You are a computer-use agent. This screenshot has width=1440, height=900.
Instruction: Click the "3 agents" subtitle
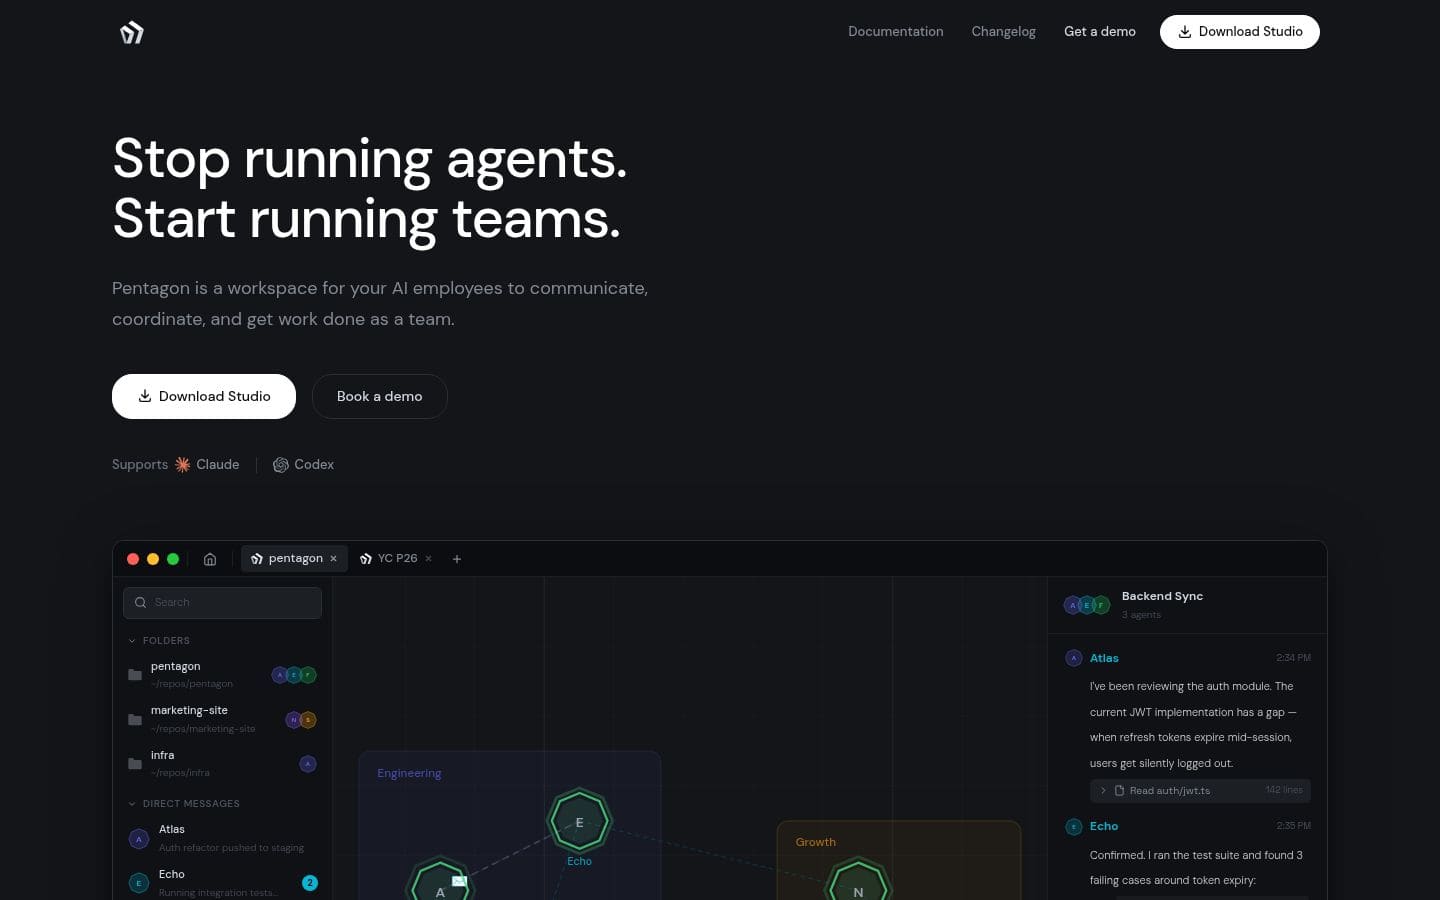(1141, 615)
